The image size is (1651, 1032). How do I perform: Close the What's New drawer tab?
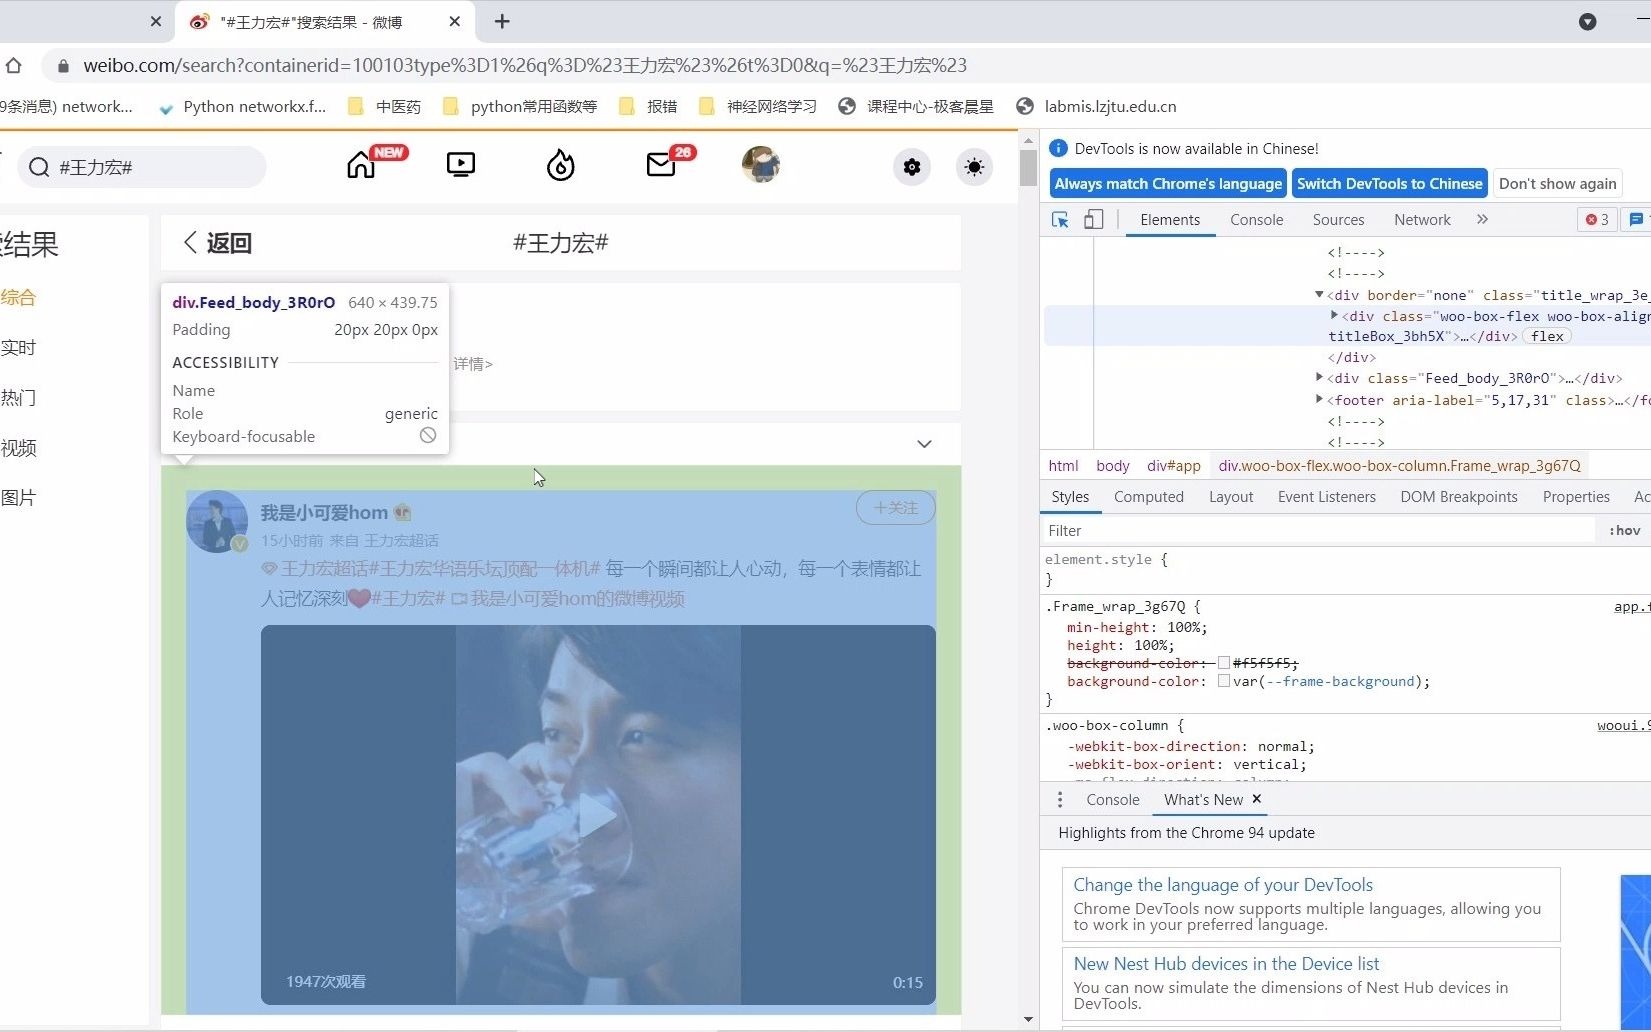pos(1257,799)
